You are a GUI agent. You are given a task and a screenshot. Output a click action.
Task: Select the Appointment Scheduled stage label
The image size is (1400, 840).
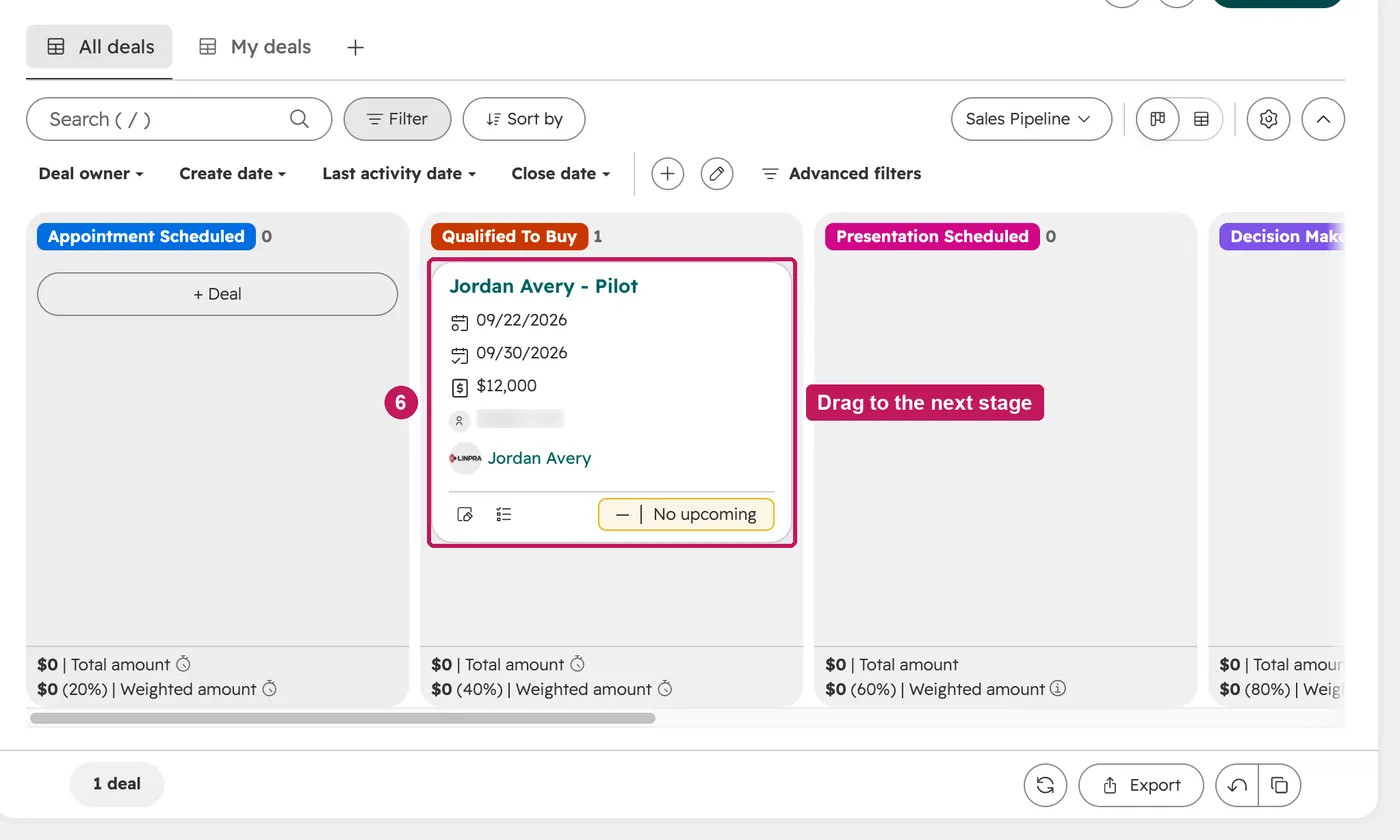tap(146, 236)
